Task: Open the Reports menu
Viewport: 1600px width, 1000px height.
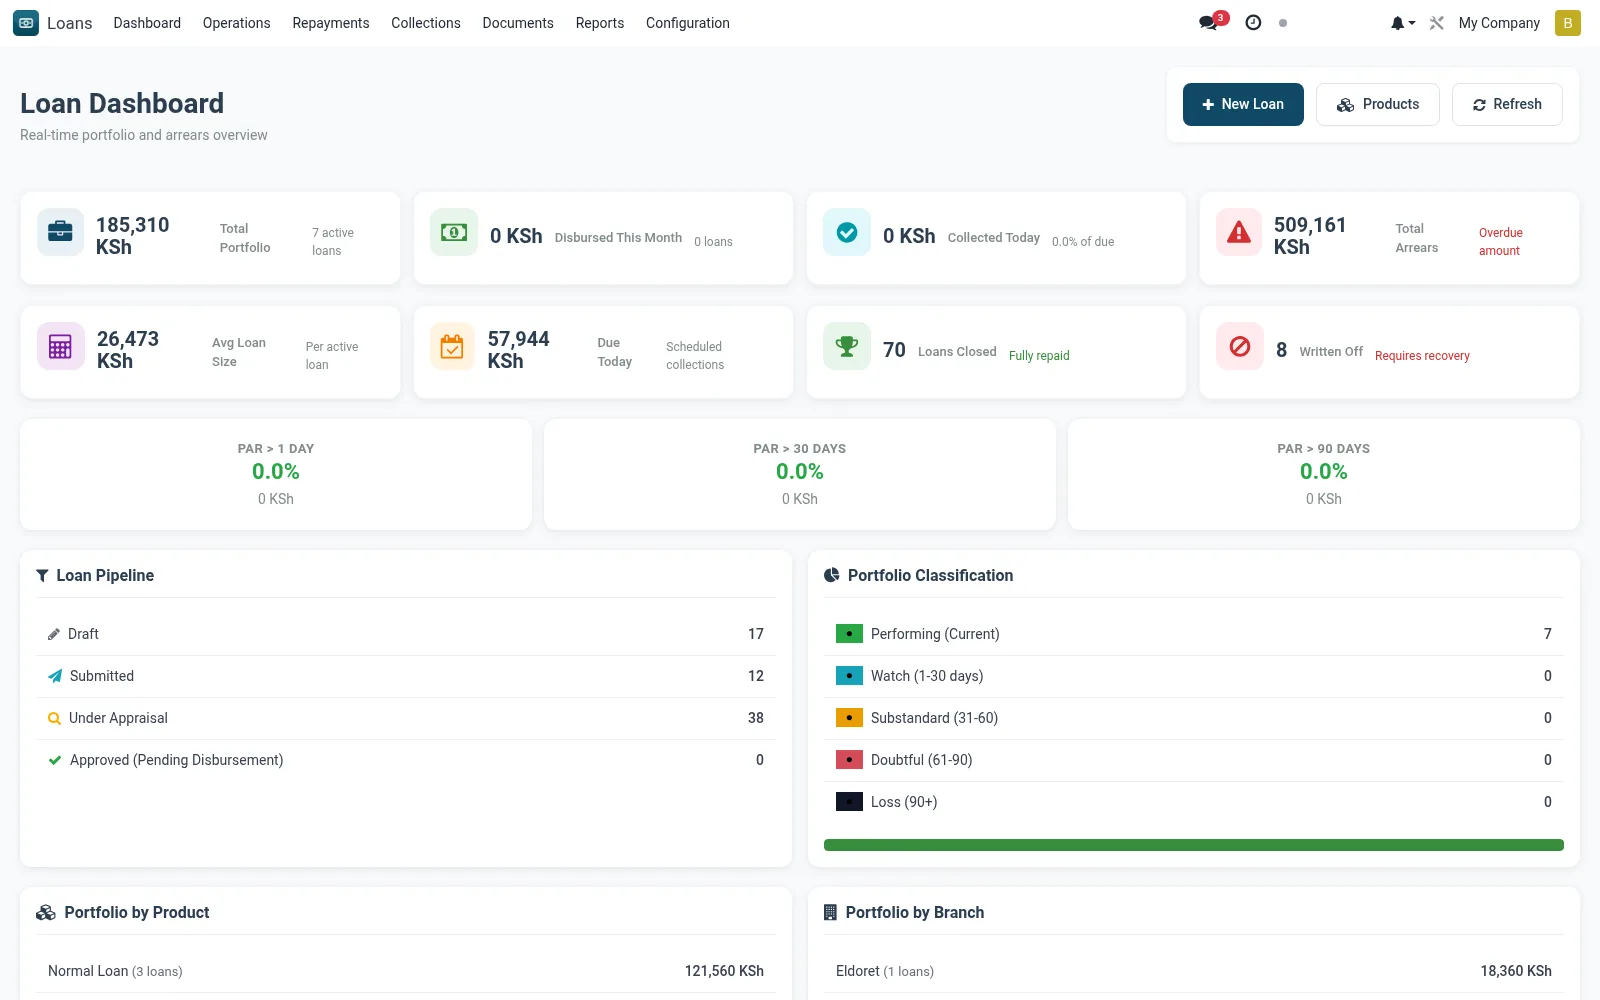Action: tap(600, 23)
